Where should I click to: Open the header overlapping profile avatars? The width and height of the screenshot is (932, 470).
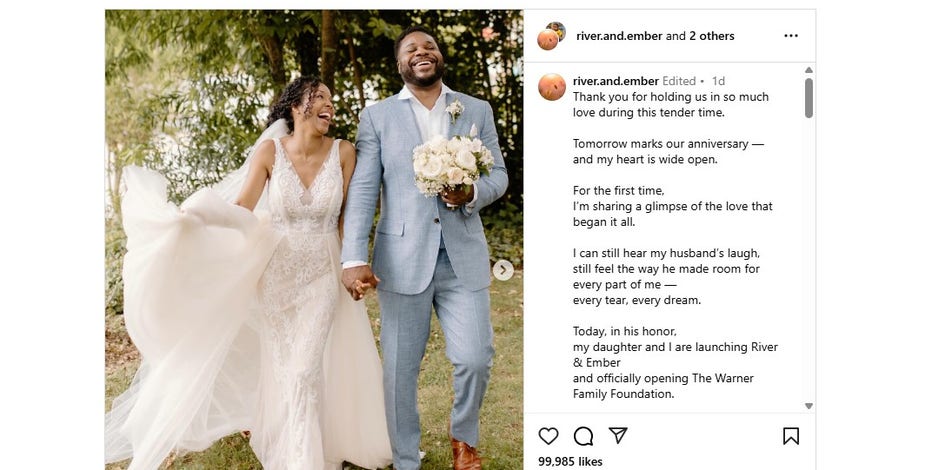[x=551, y=36]
